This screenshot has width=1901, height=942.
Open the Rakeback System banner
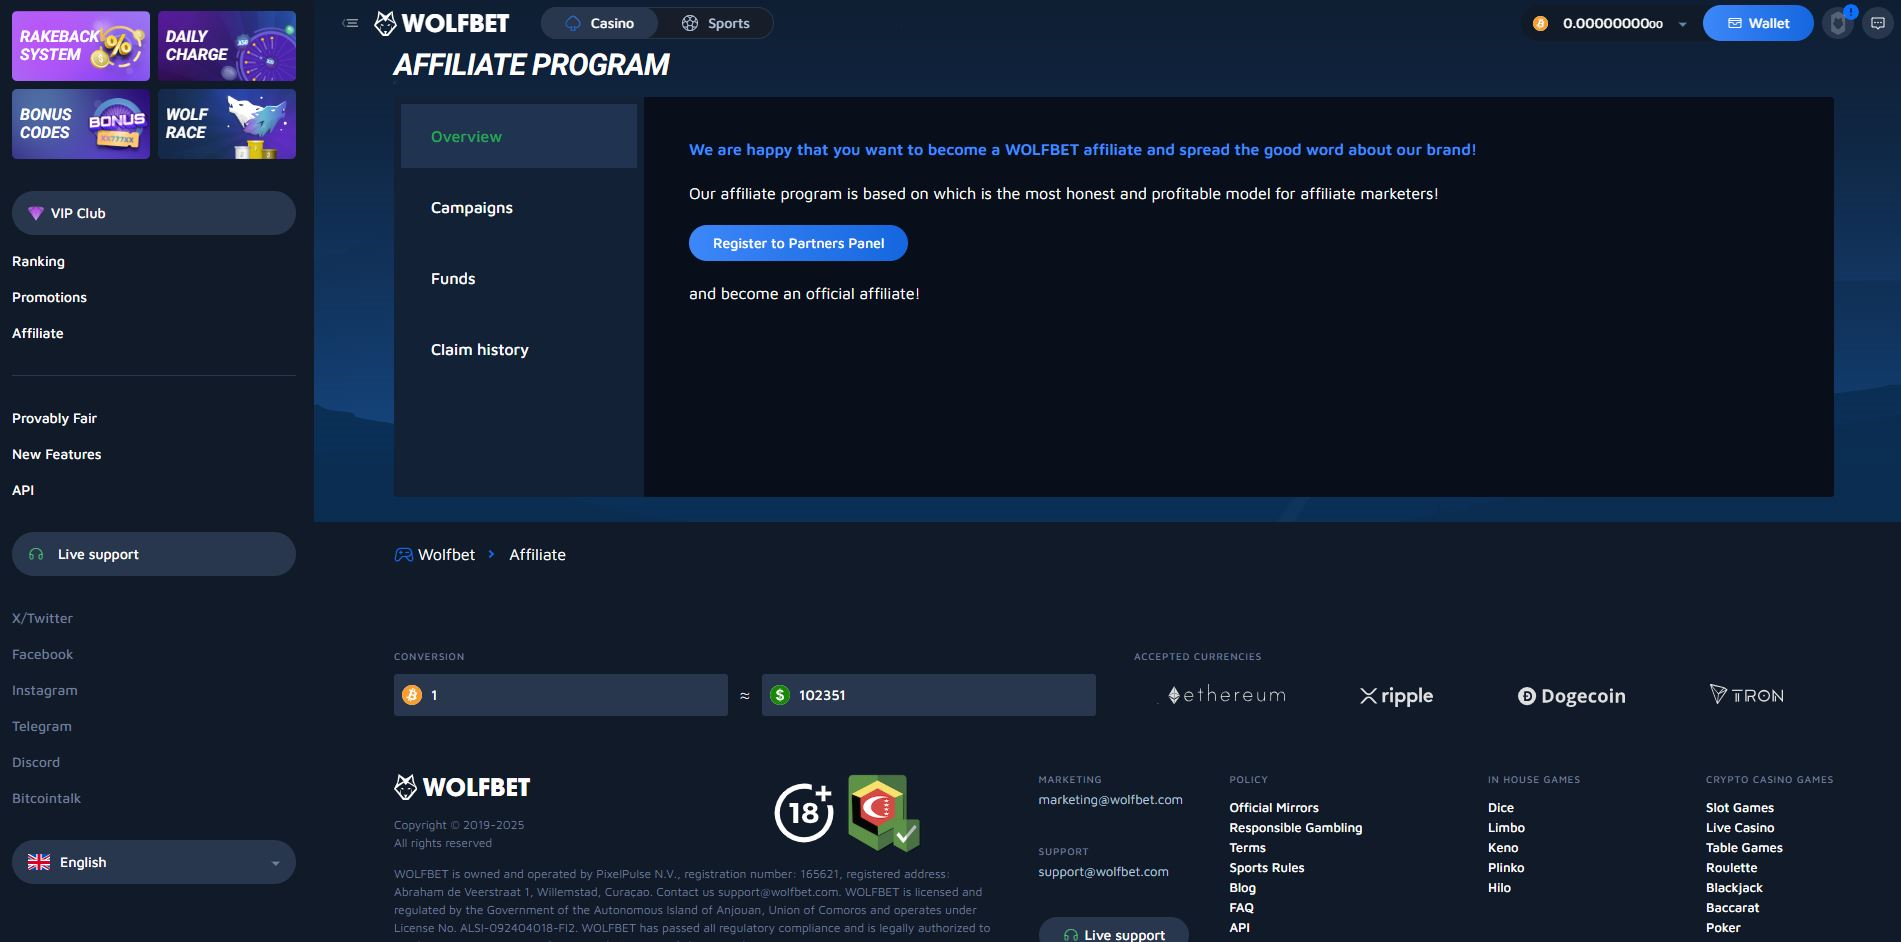[x=81, y=46]
